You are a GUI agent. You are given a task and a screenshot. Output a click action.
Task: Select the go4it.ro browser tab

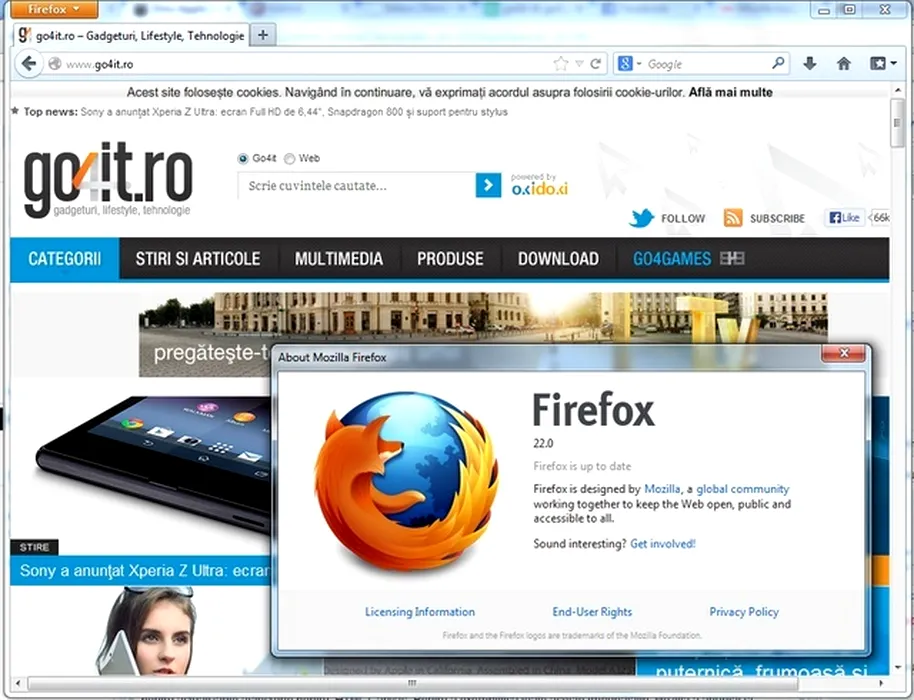[131, 36]
